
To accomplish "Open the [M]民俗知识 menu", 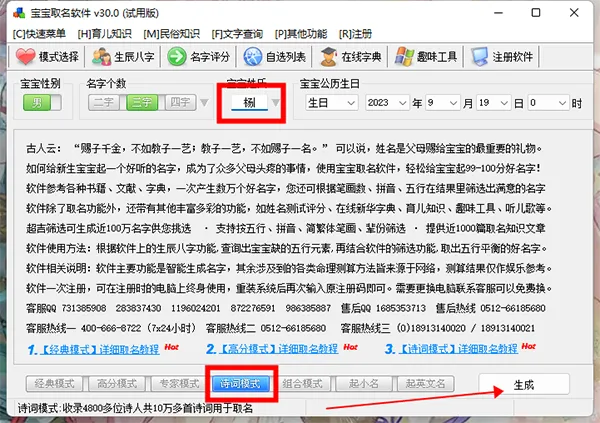I will [x=171, y=34].
